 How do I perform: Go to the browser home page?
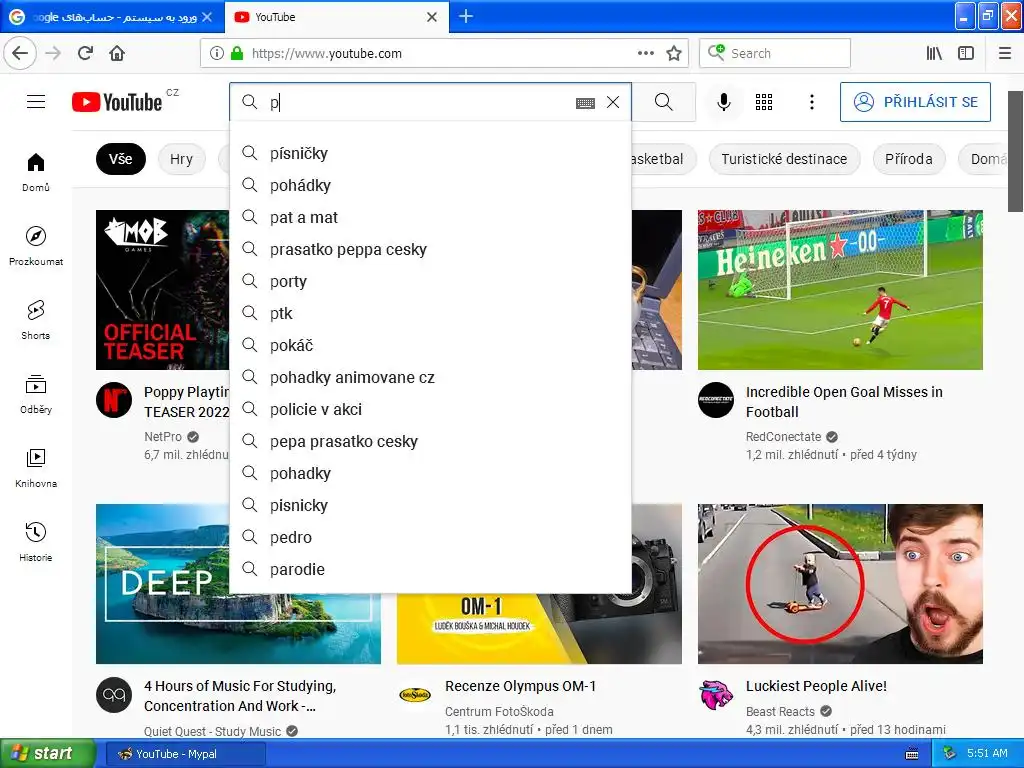tap(117, 53)
